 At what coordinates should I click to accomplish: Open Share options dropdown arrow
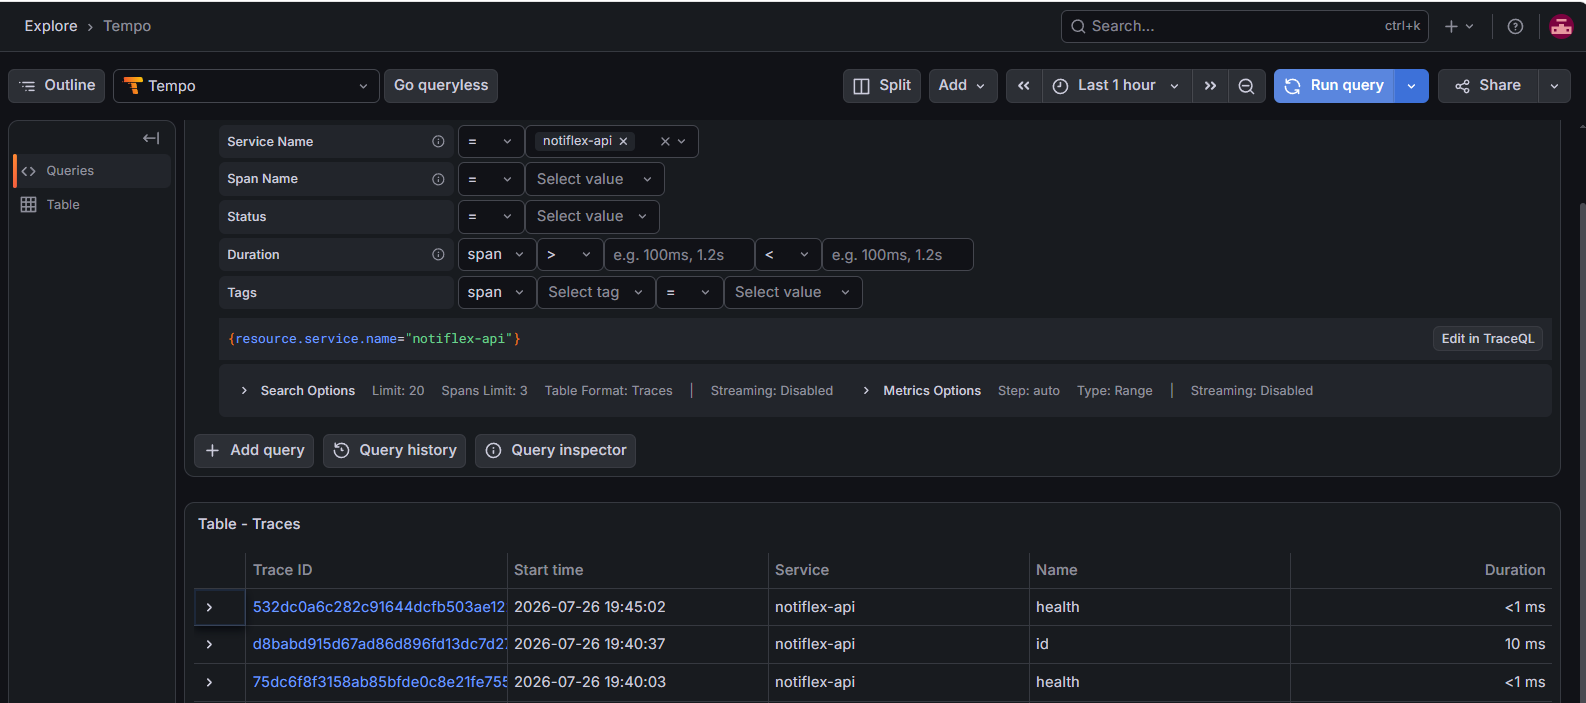[x=1554, y=86]
